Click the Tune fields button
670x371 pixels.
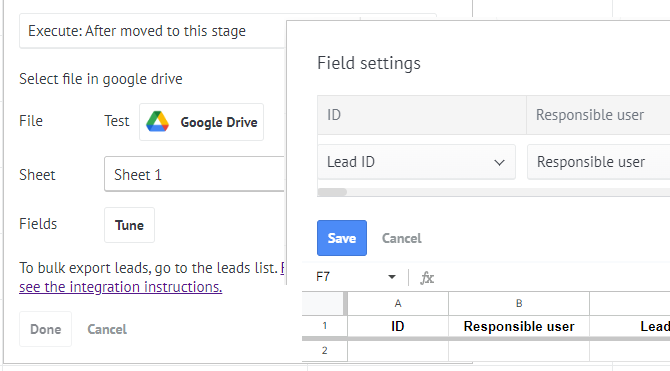point(129,225)
